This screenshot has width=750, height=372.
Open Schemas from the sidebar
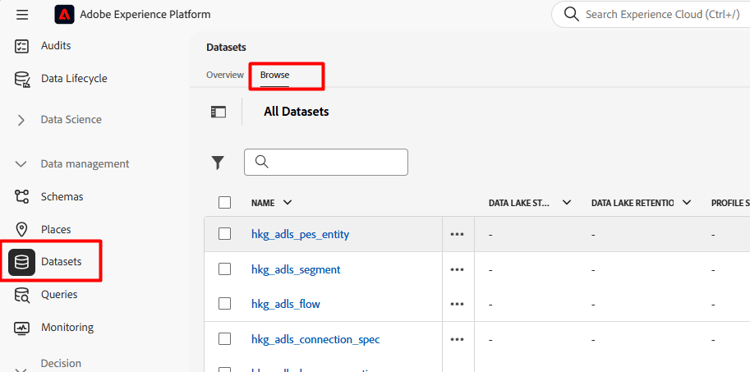[x=62, y=197]
